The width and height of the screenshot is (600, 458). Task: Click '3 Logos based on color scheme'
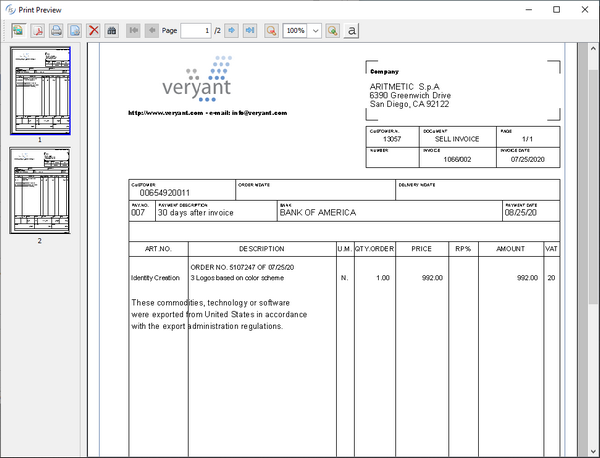(237, 278)
